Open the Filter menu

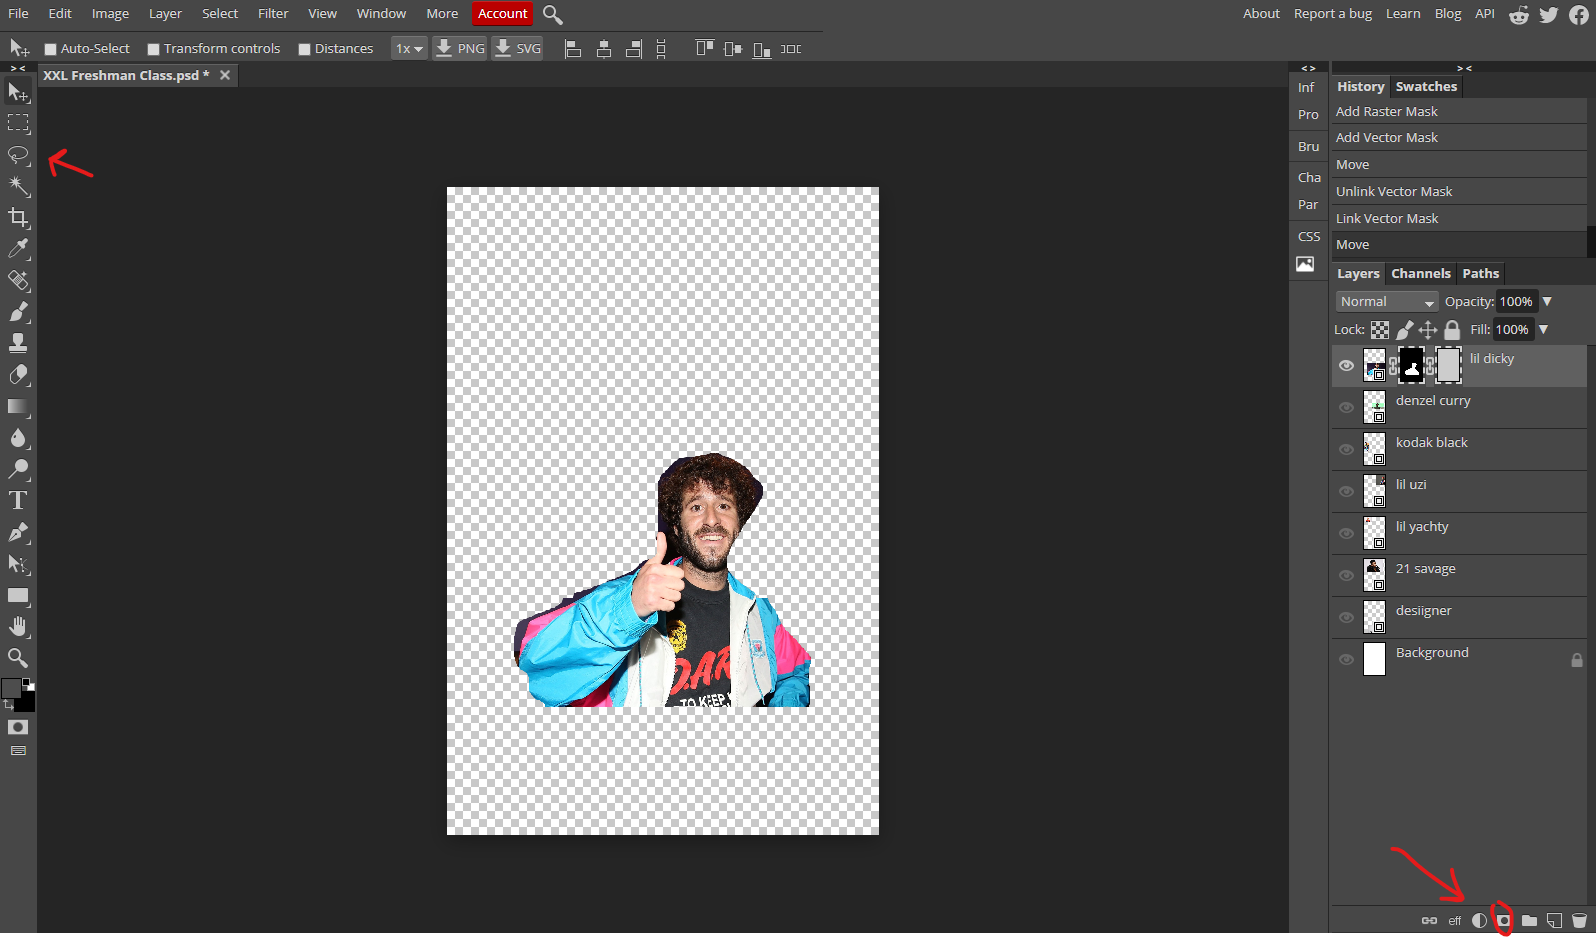[272, 14]
